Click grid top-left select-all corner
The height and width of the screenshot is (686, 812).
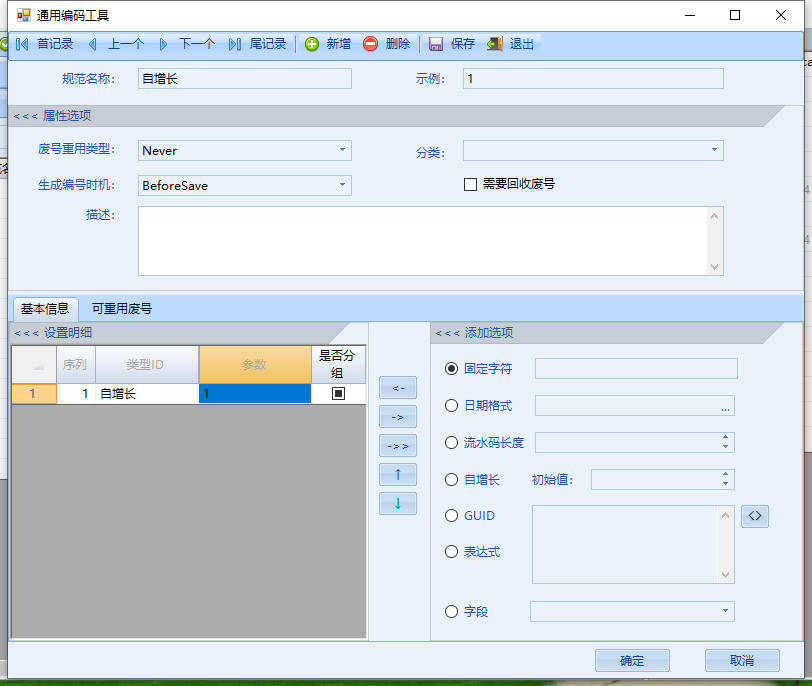point(34,365)
